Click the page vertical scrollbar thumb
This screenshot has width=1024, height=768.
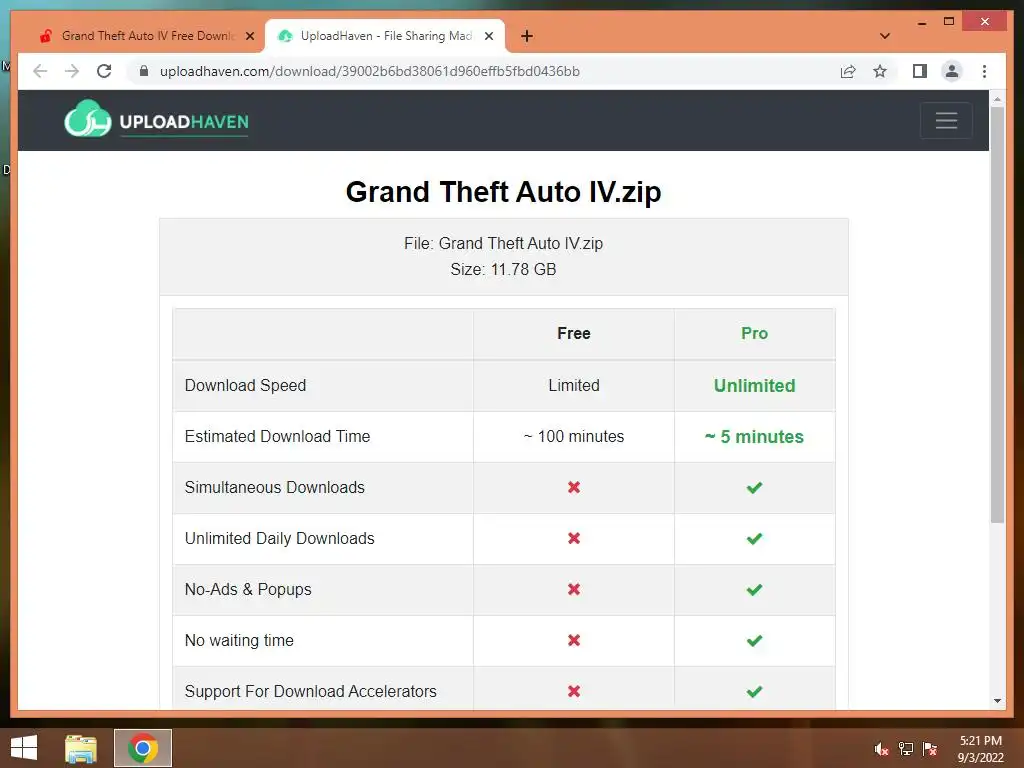[997, 314]
